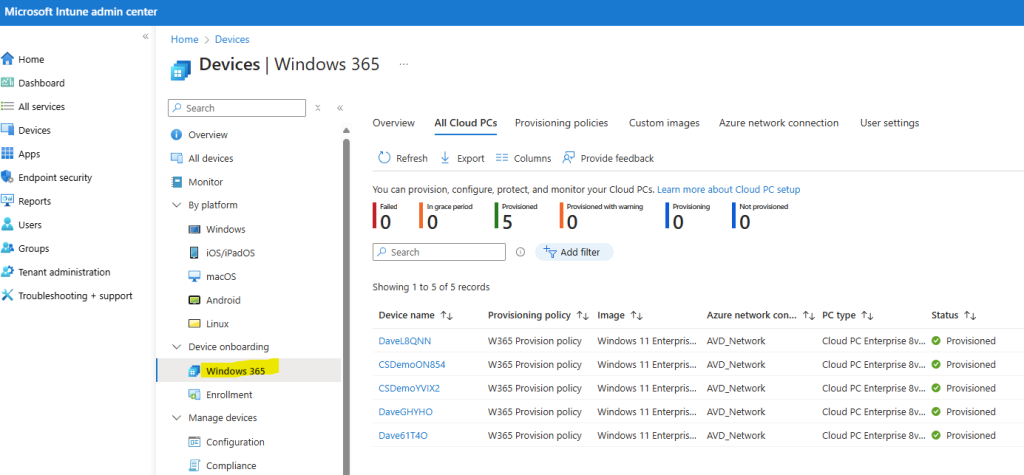Clear the Devices menu search with X
1024x475 pixels.
pos(317,108)
